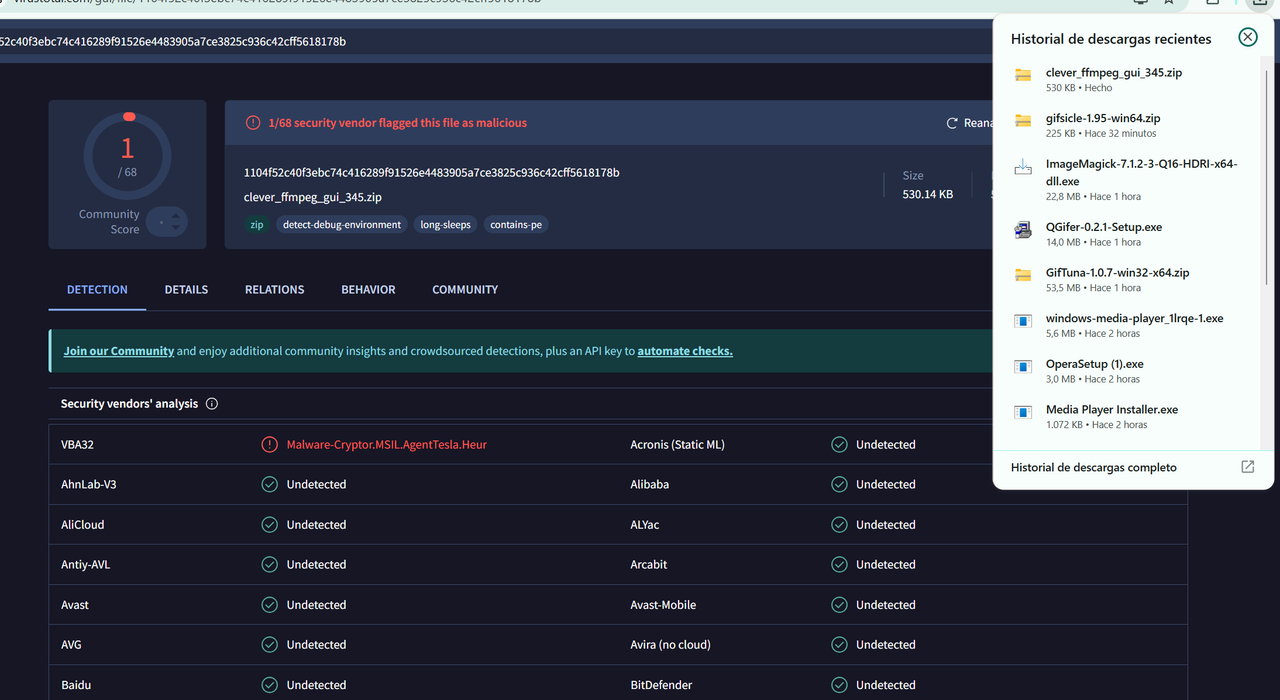Screen dimensions: 1280x700
Task: Click the green check icon in Avast-Mobile row
Action: point(840,605)
